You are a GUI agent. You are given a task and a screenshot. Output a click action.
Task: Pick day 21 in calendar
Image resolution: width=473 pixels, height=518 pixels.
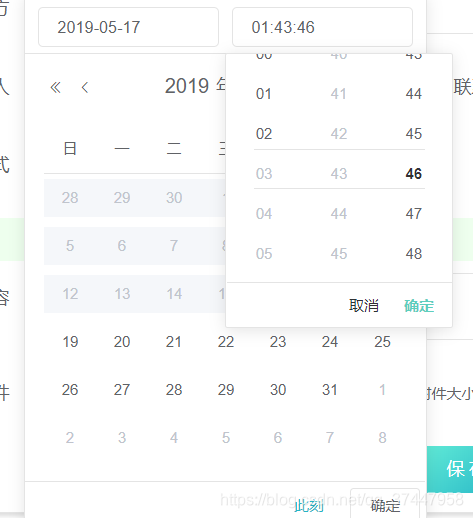click(x=174, y=342)
